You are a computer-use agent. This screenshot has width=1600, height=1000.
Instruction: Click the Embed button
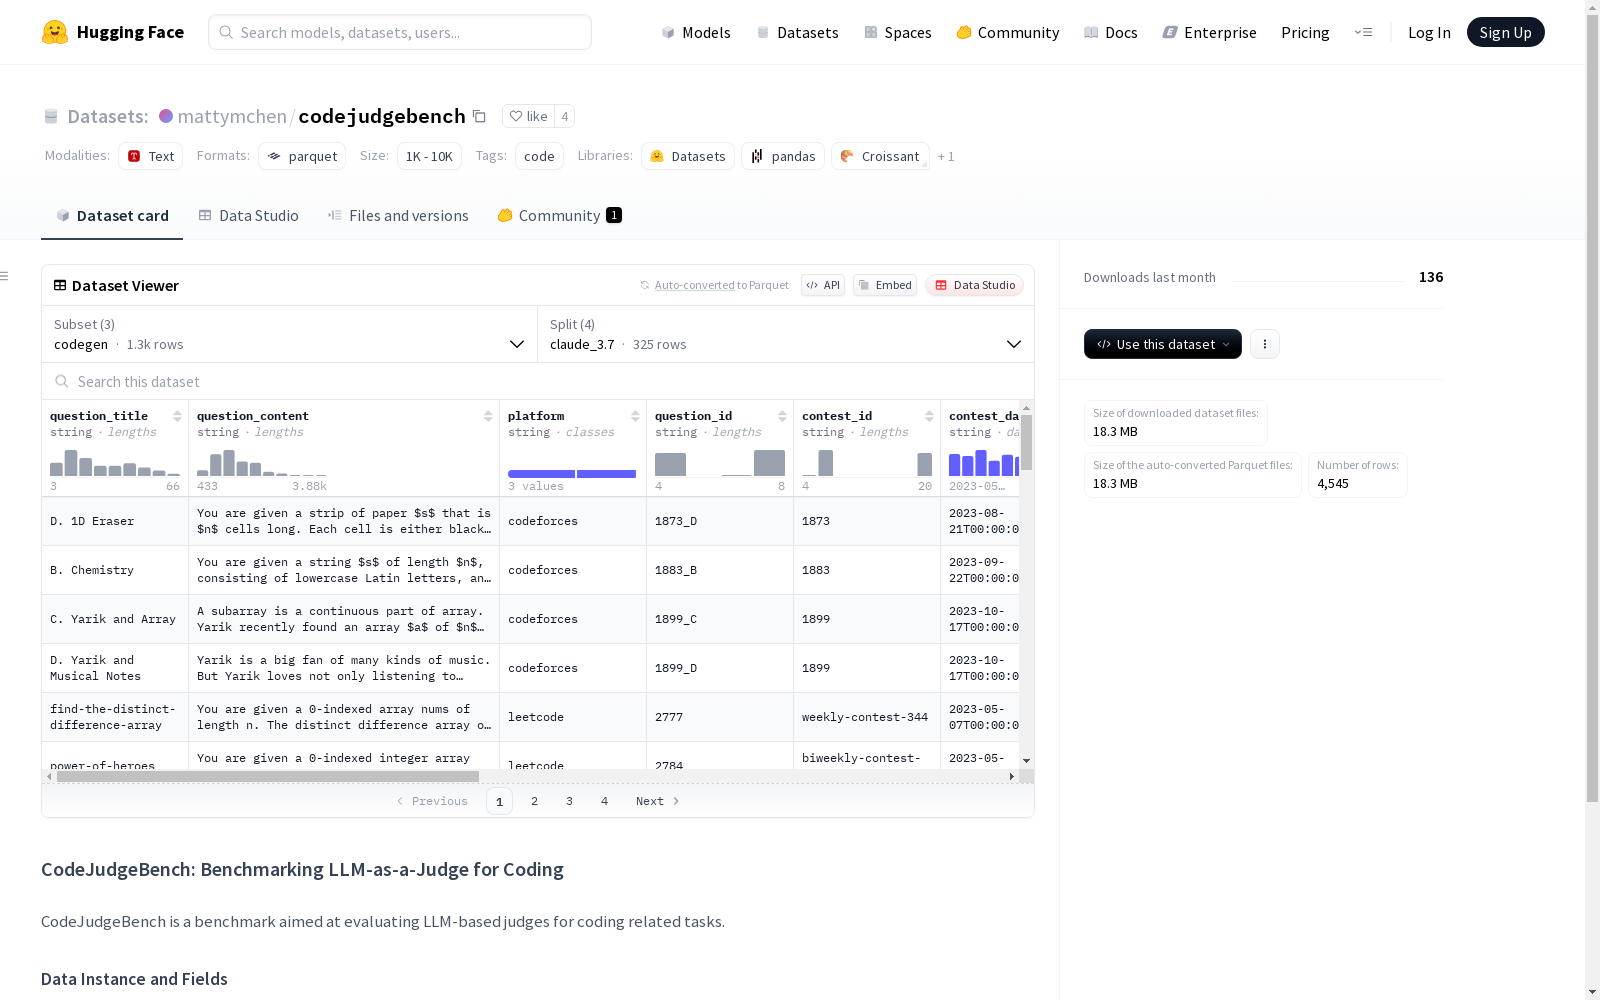tap(885, 285)
